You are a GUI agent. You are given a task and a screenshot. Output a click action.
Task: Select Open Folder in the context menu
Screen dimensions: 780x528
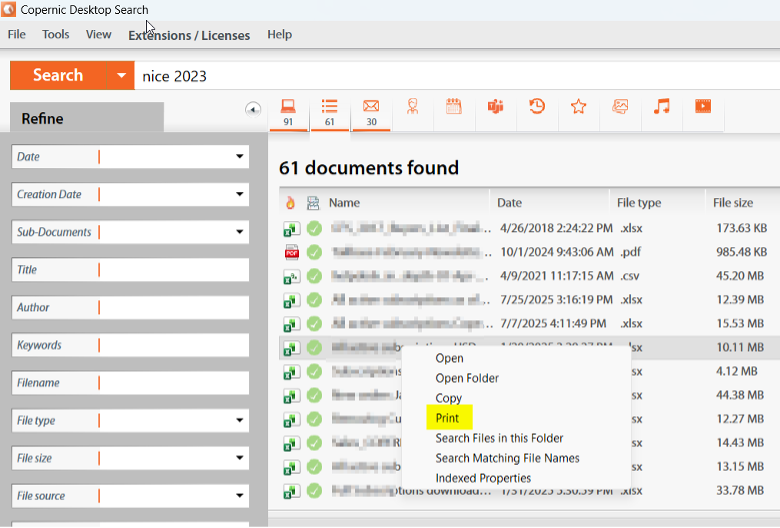[467, 378]
